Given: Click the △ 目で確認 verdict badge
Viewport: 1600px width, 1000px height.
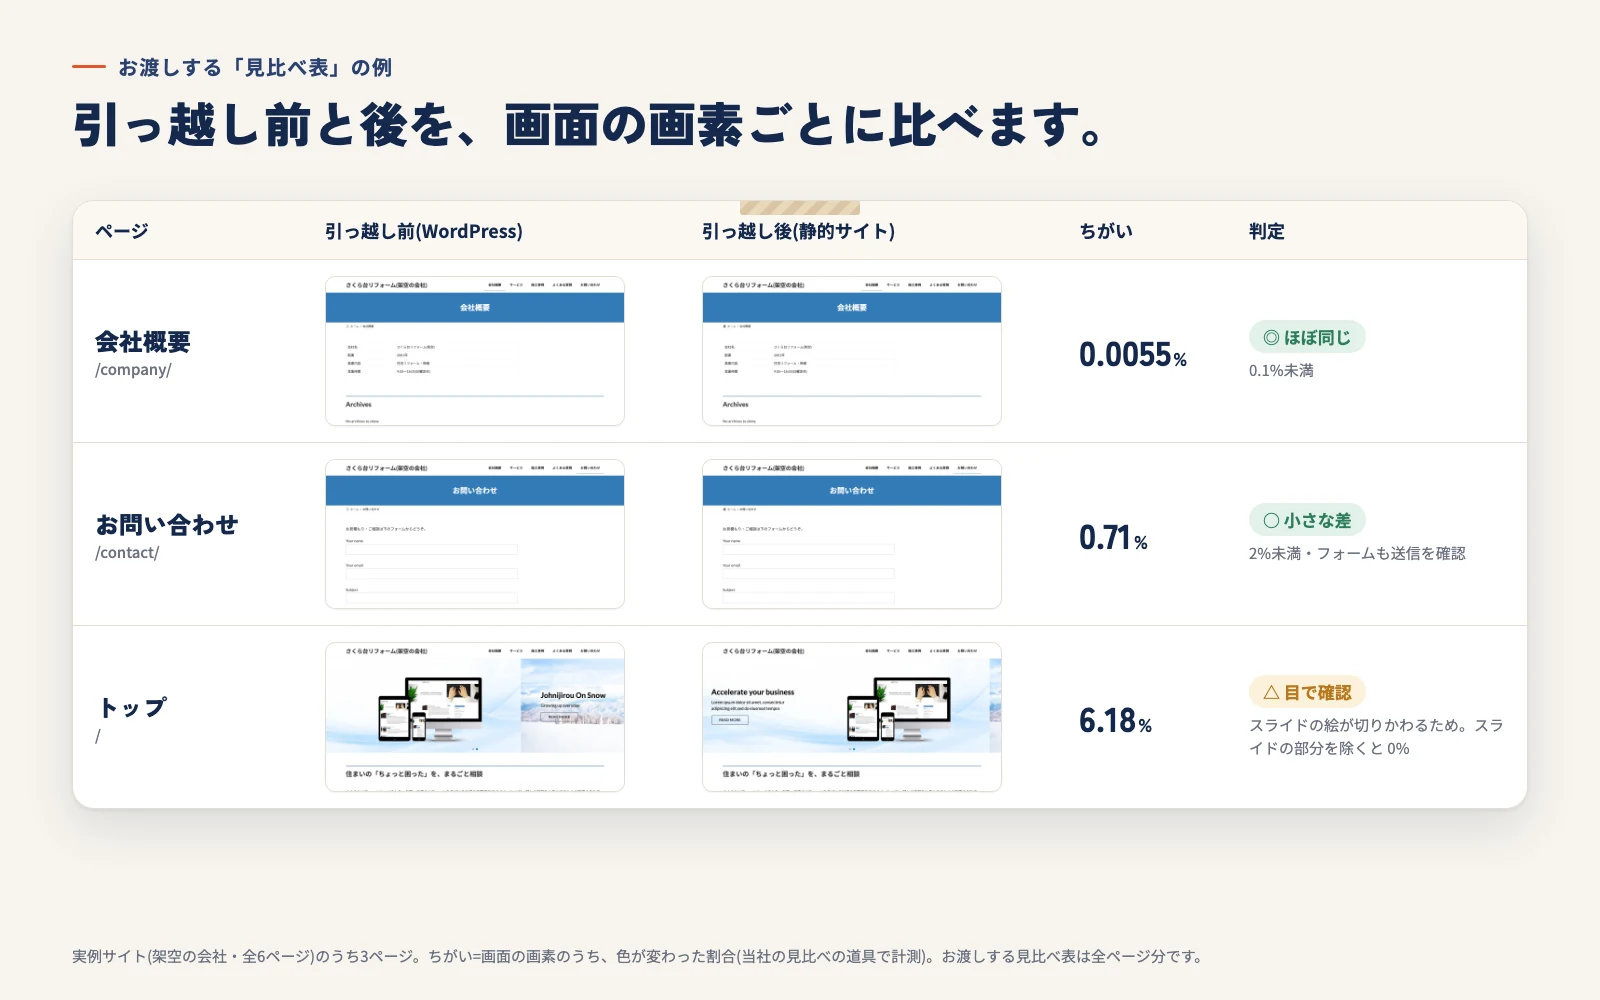Looking at the screenshot, I should (x=1307, y=692).
